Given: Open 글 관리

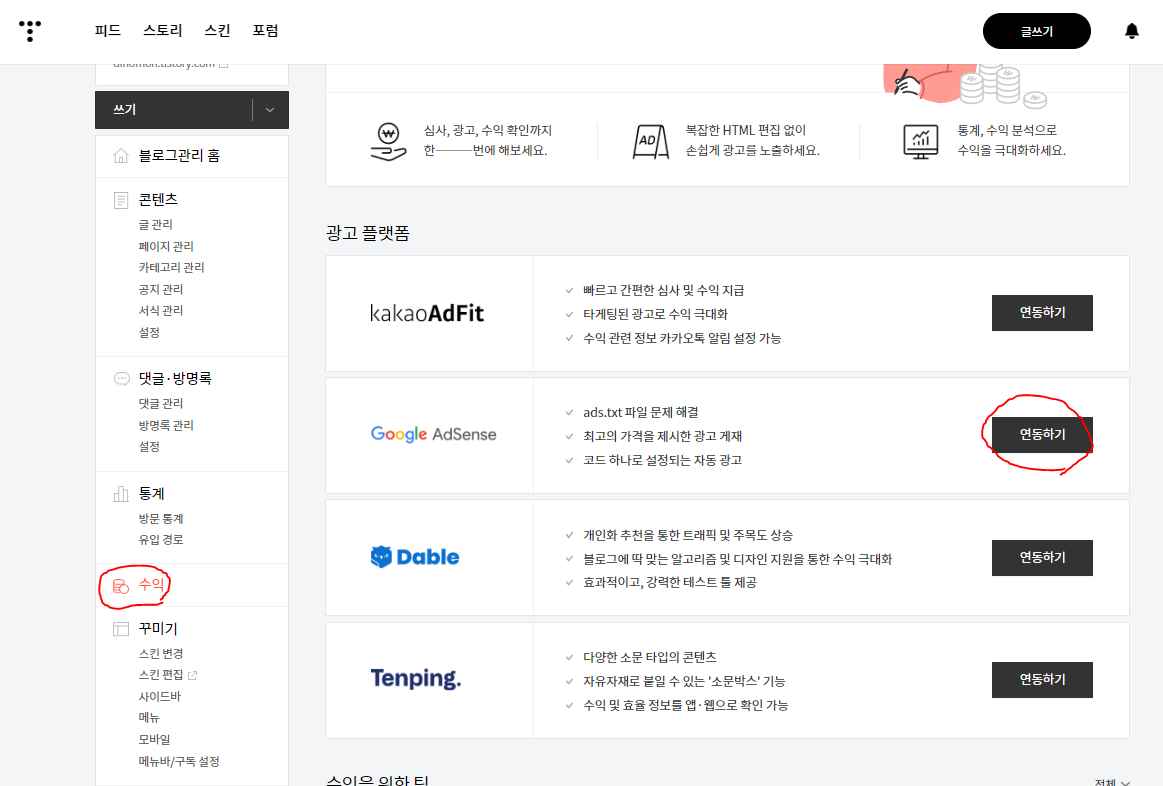Looking at the screenshot, I should [x=155, y=224].
